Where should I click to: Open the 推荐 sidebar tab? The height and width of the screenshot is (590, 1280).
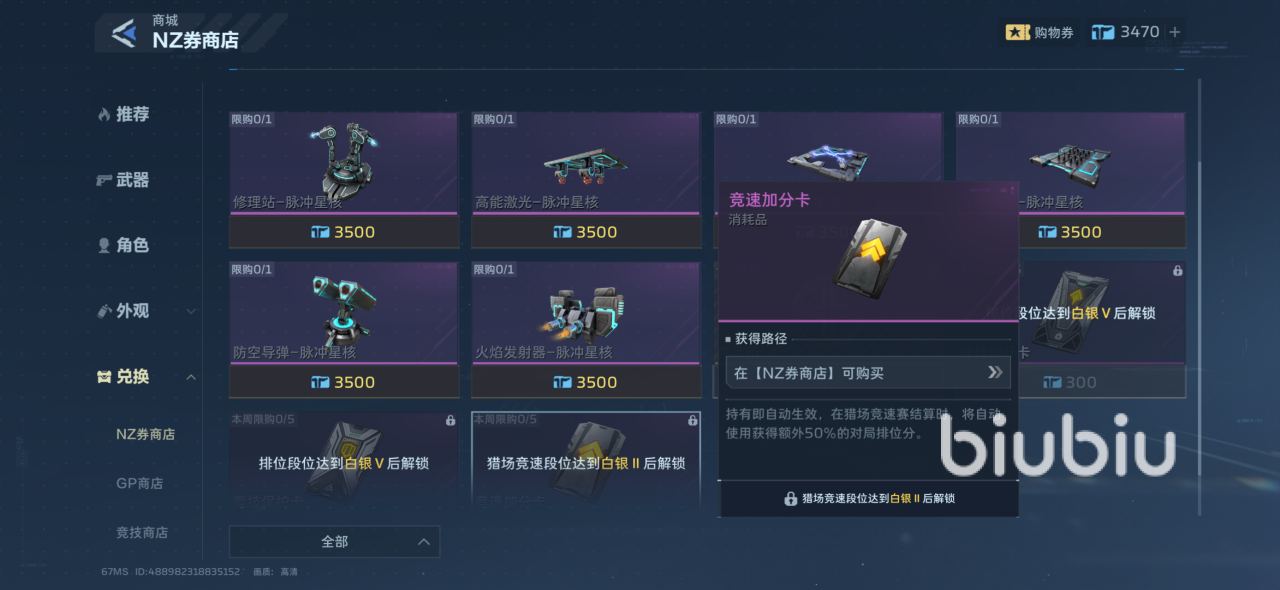click(x=124, y=114)
